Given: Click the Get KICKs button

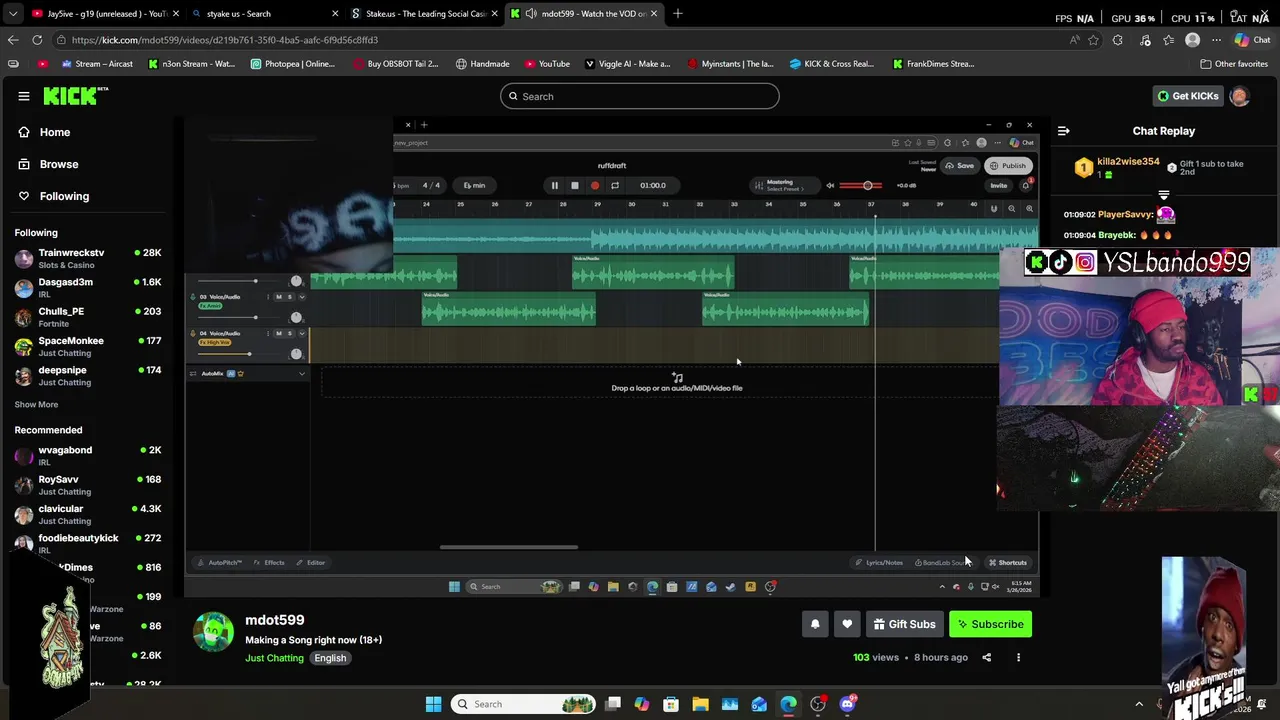Looking at the screenshot, I should coord(1188,96).
